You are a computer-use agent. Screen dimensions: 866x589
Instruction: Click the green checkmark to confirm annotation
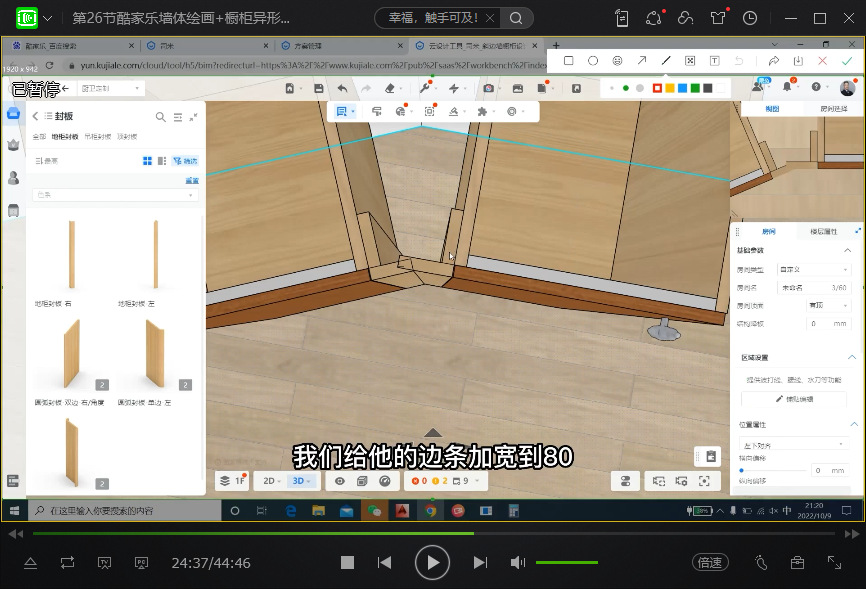(x=846, y=61)
